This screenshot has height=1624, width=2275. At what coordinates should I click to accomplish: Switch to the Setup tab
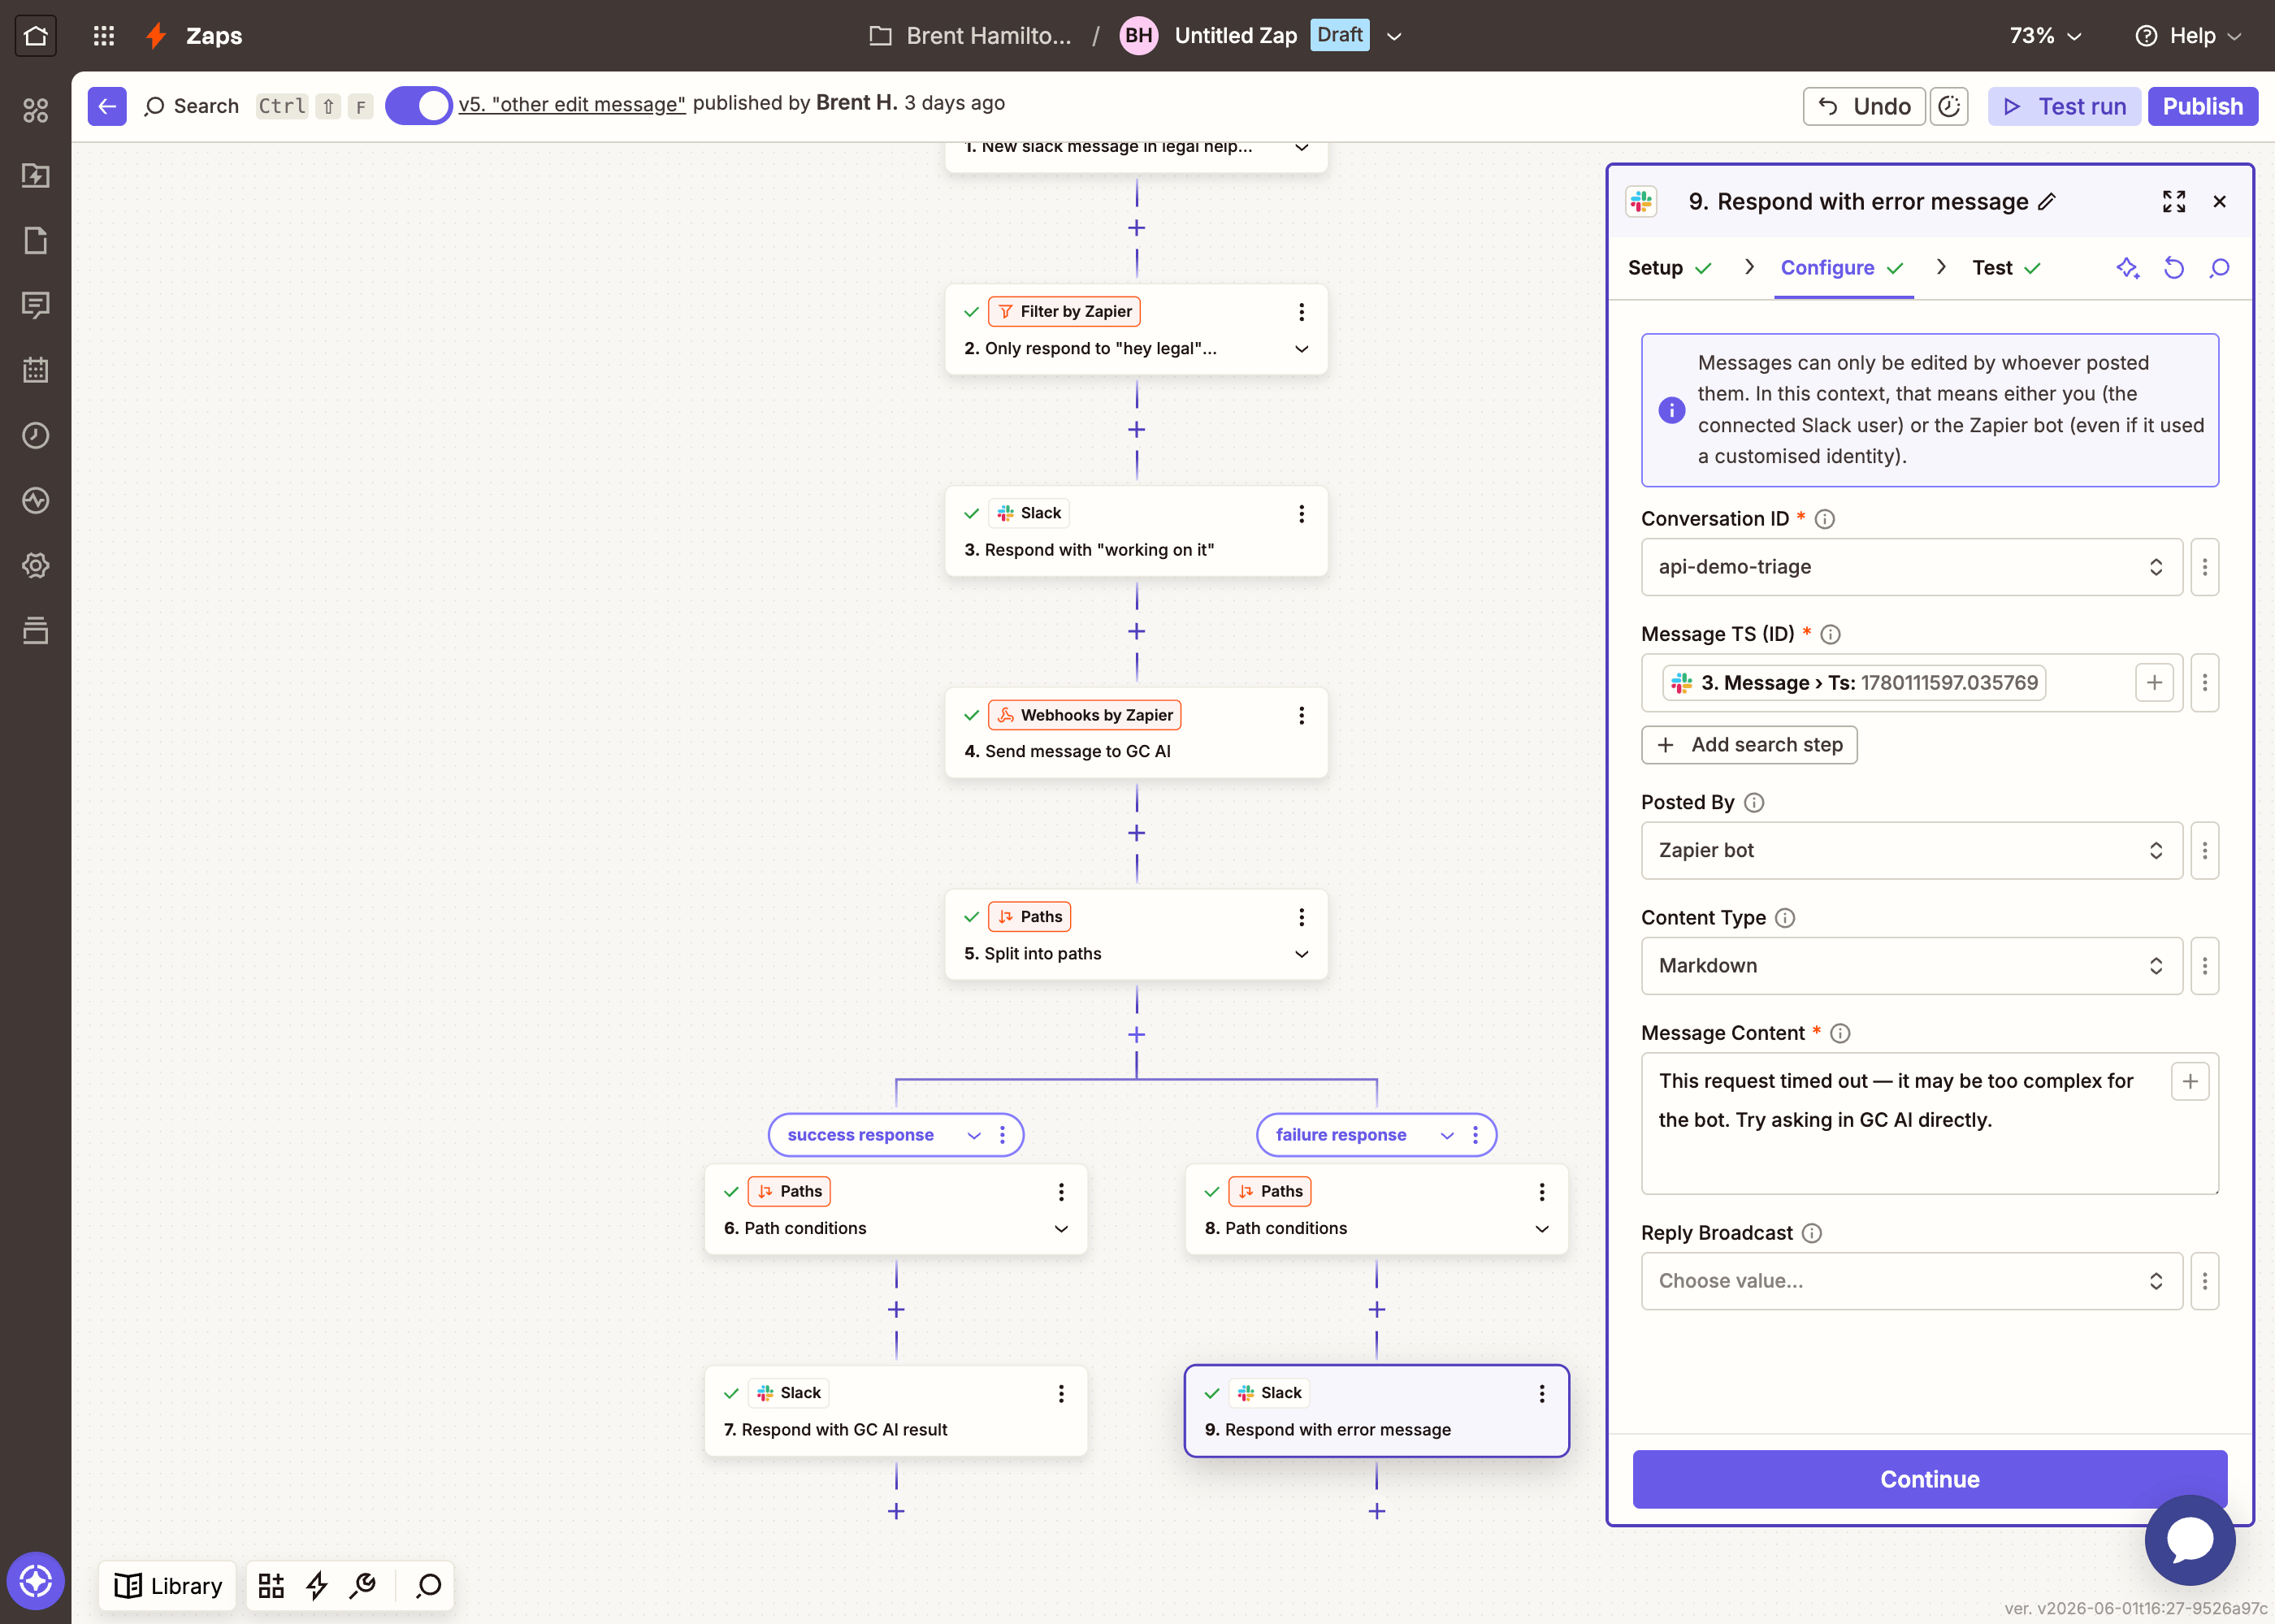(x=1670, y=268)
